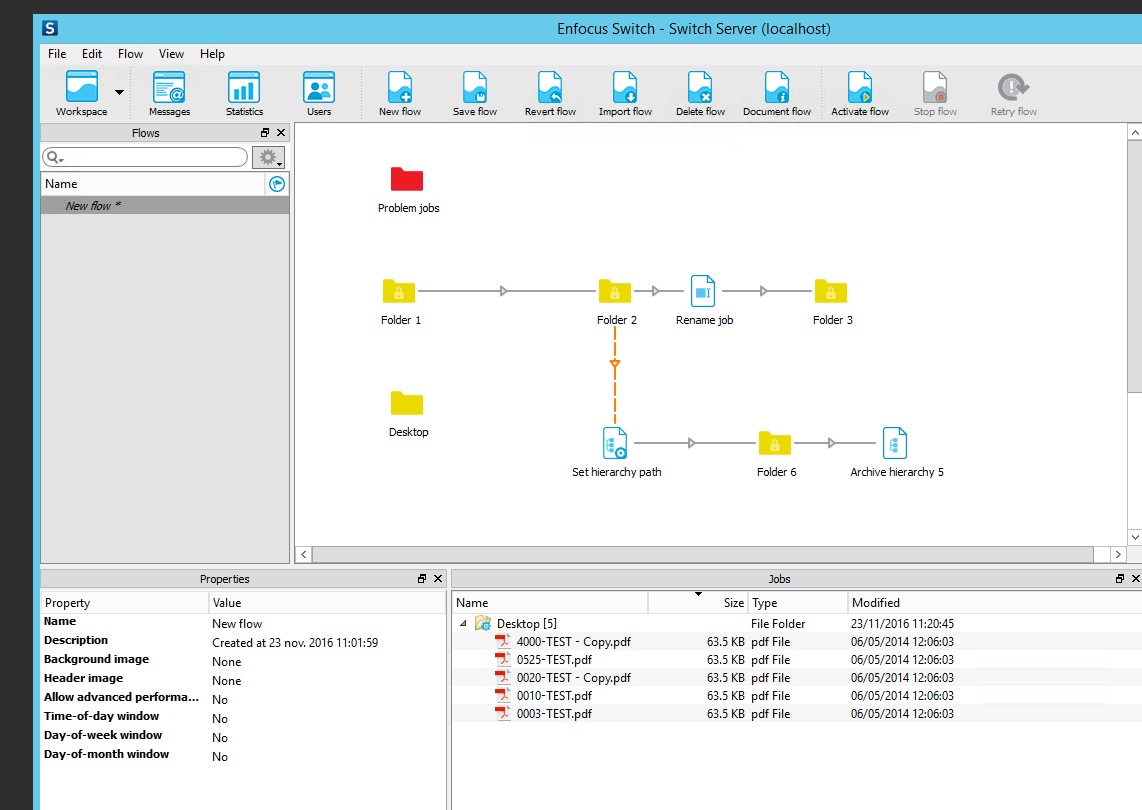Screen dimensions: 1142x810
Task: Select the Rename job element
Action: [703, 291]
